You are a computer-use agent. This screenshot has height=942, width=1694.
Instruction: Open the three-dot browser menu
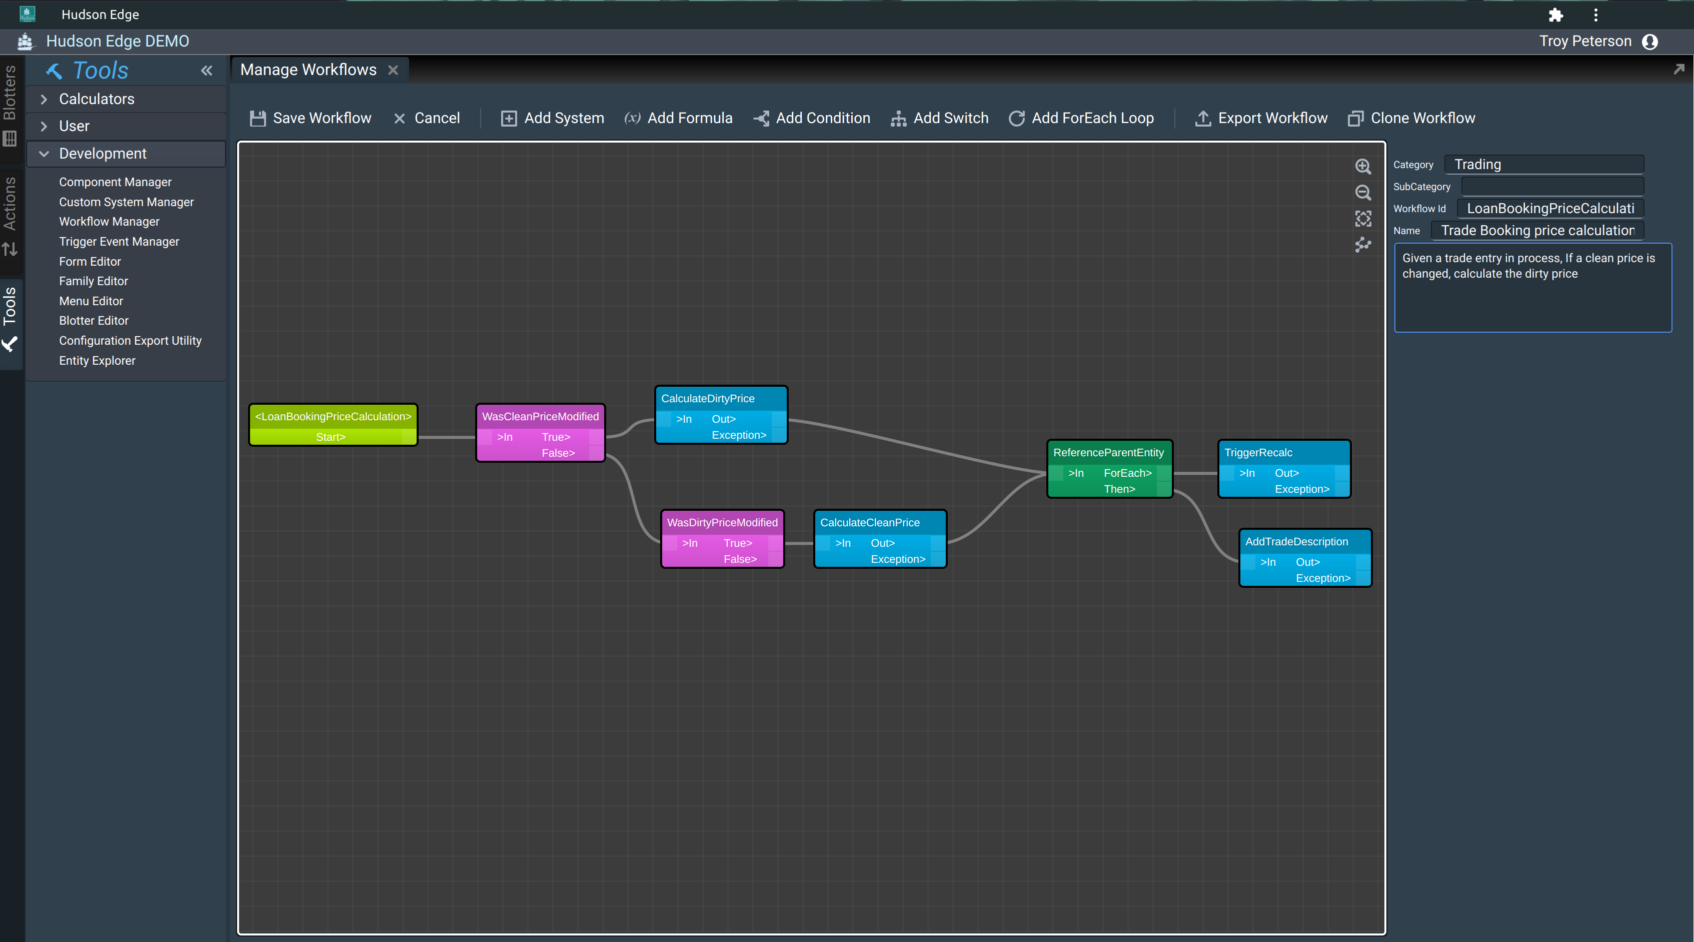[x=1596, y=15]
